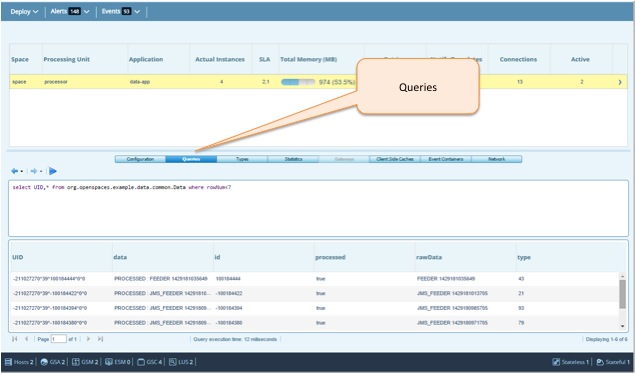This screenshot has height=374, width=636.
Task: Click the Hosts status bar icon
Action: 9,362
